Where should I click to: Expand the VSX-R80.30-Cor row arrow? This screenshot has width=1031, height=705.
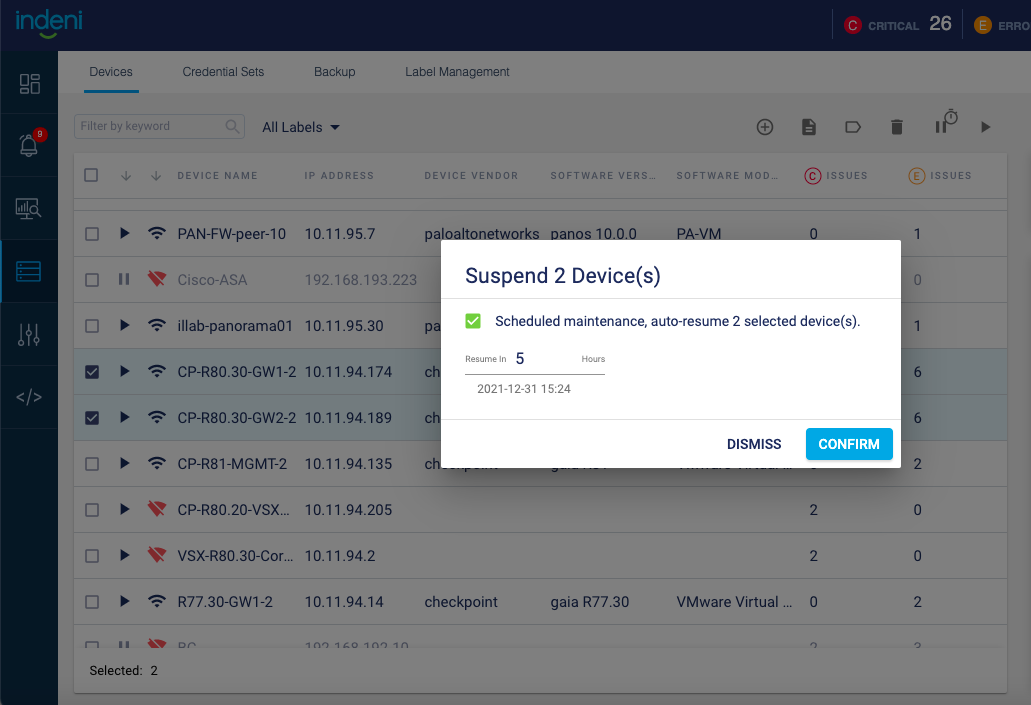pyautogui.click(x=124, y=554)
